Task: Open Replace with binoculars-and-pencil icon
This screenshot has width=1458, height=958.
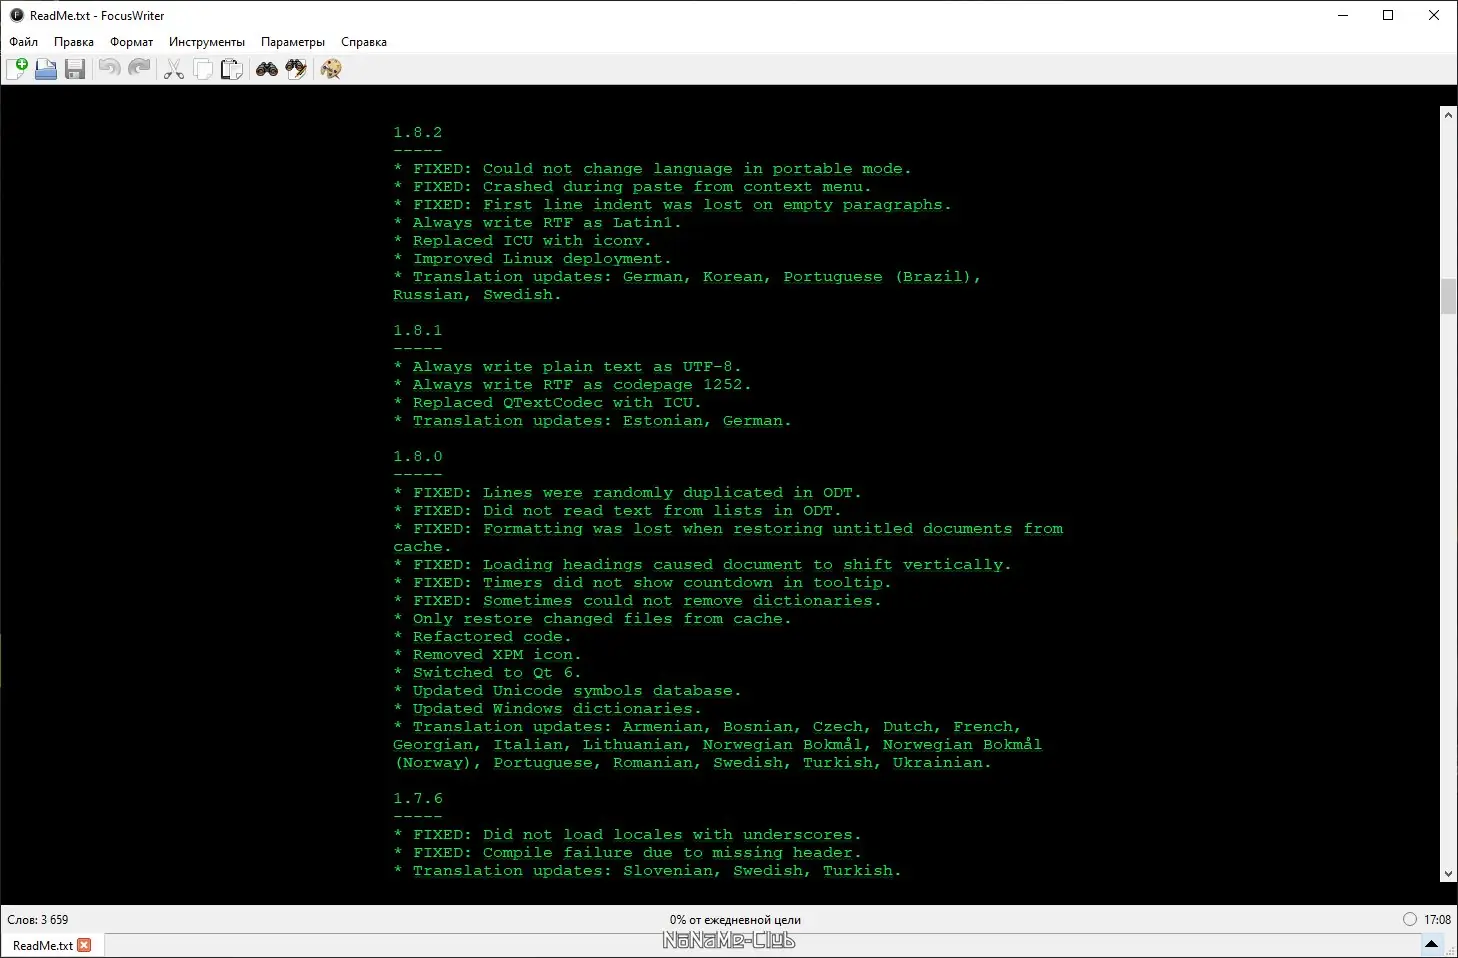Action: pos(296,69)
